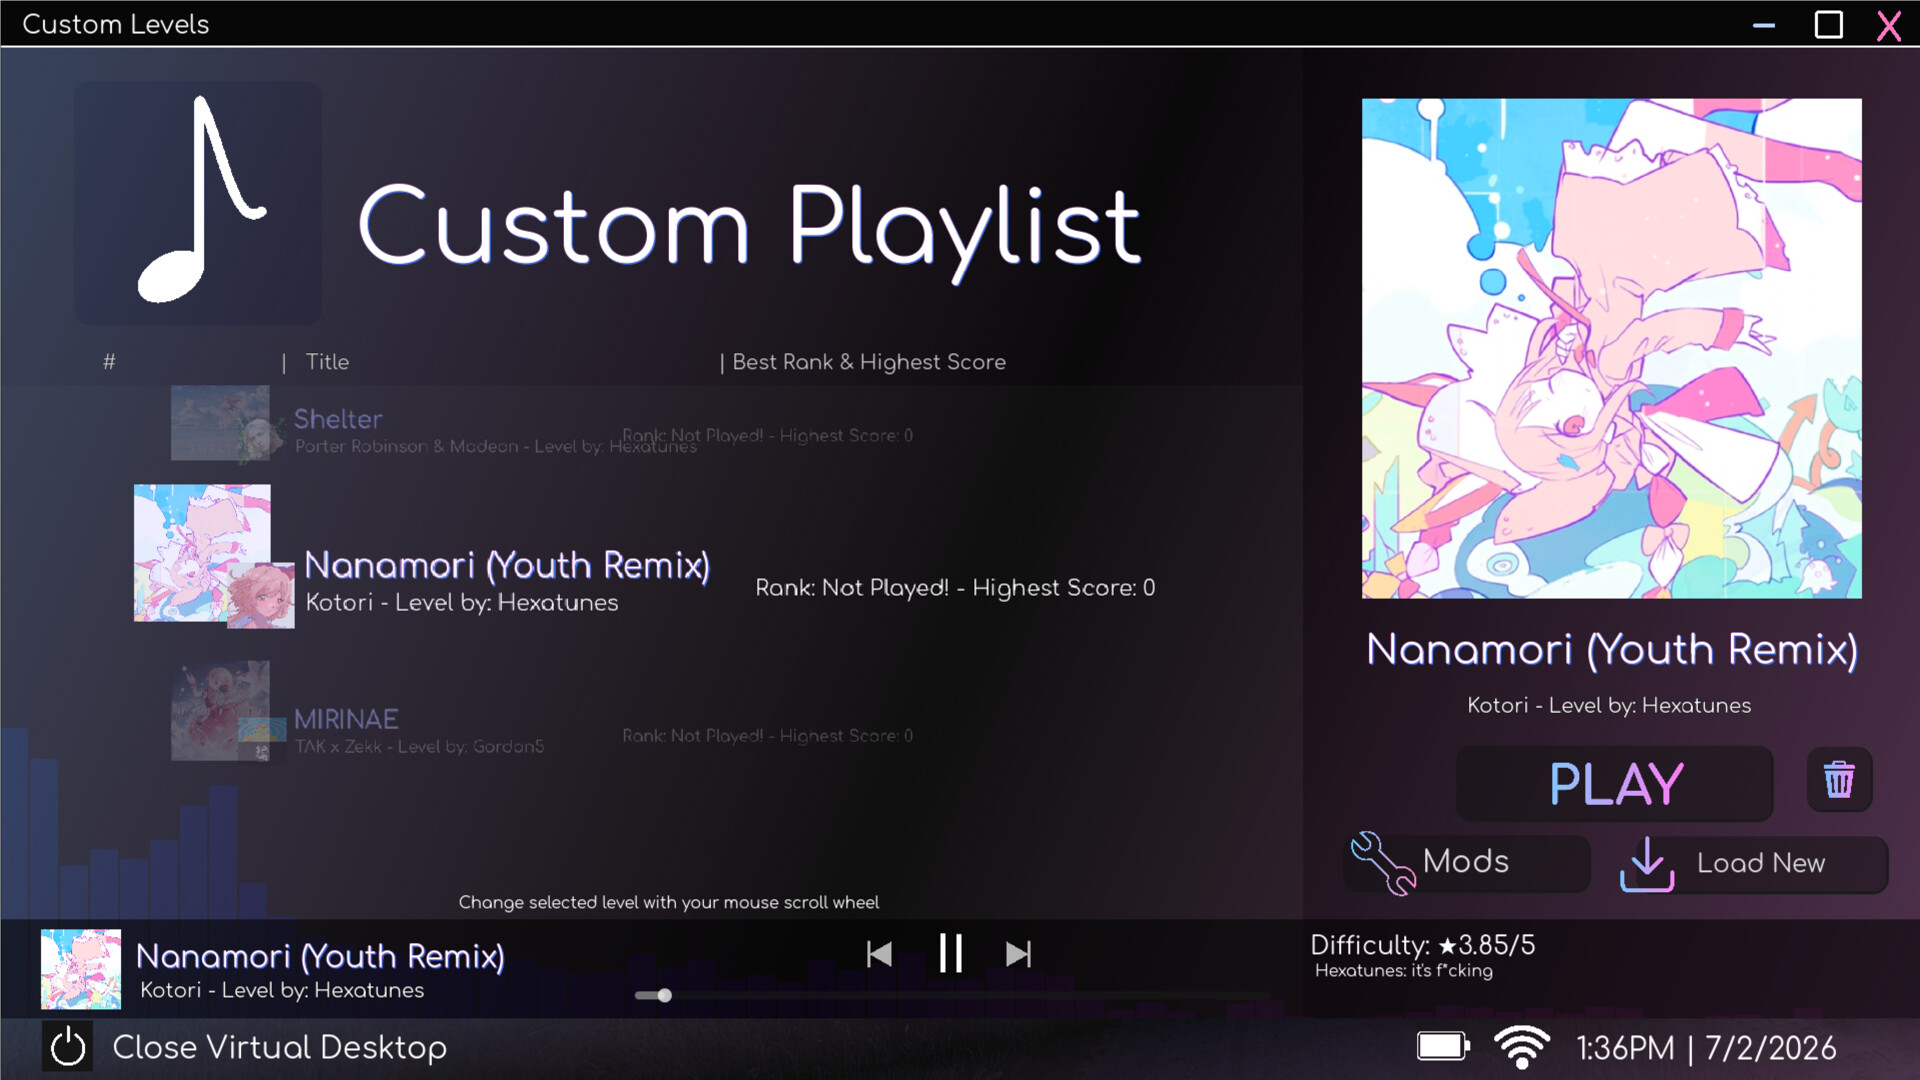Maximize the Custom Levels window
The width and height of the screenshot is (1920, 1080).
tap(1829, 25)
